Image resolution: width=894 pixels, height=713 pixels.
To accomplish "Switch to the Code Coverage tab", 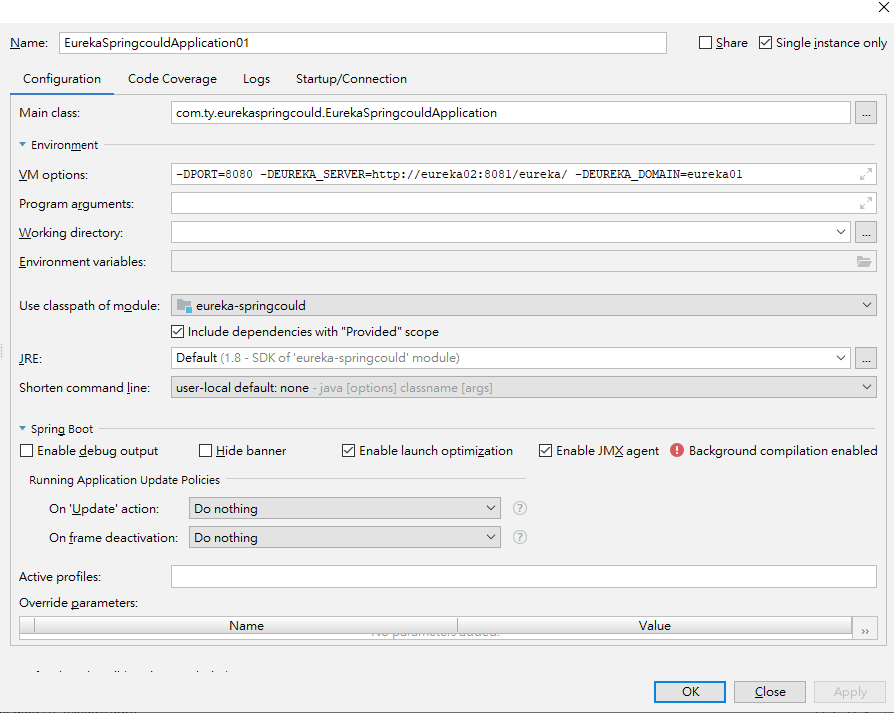I will (172, 79).
